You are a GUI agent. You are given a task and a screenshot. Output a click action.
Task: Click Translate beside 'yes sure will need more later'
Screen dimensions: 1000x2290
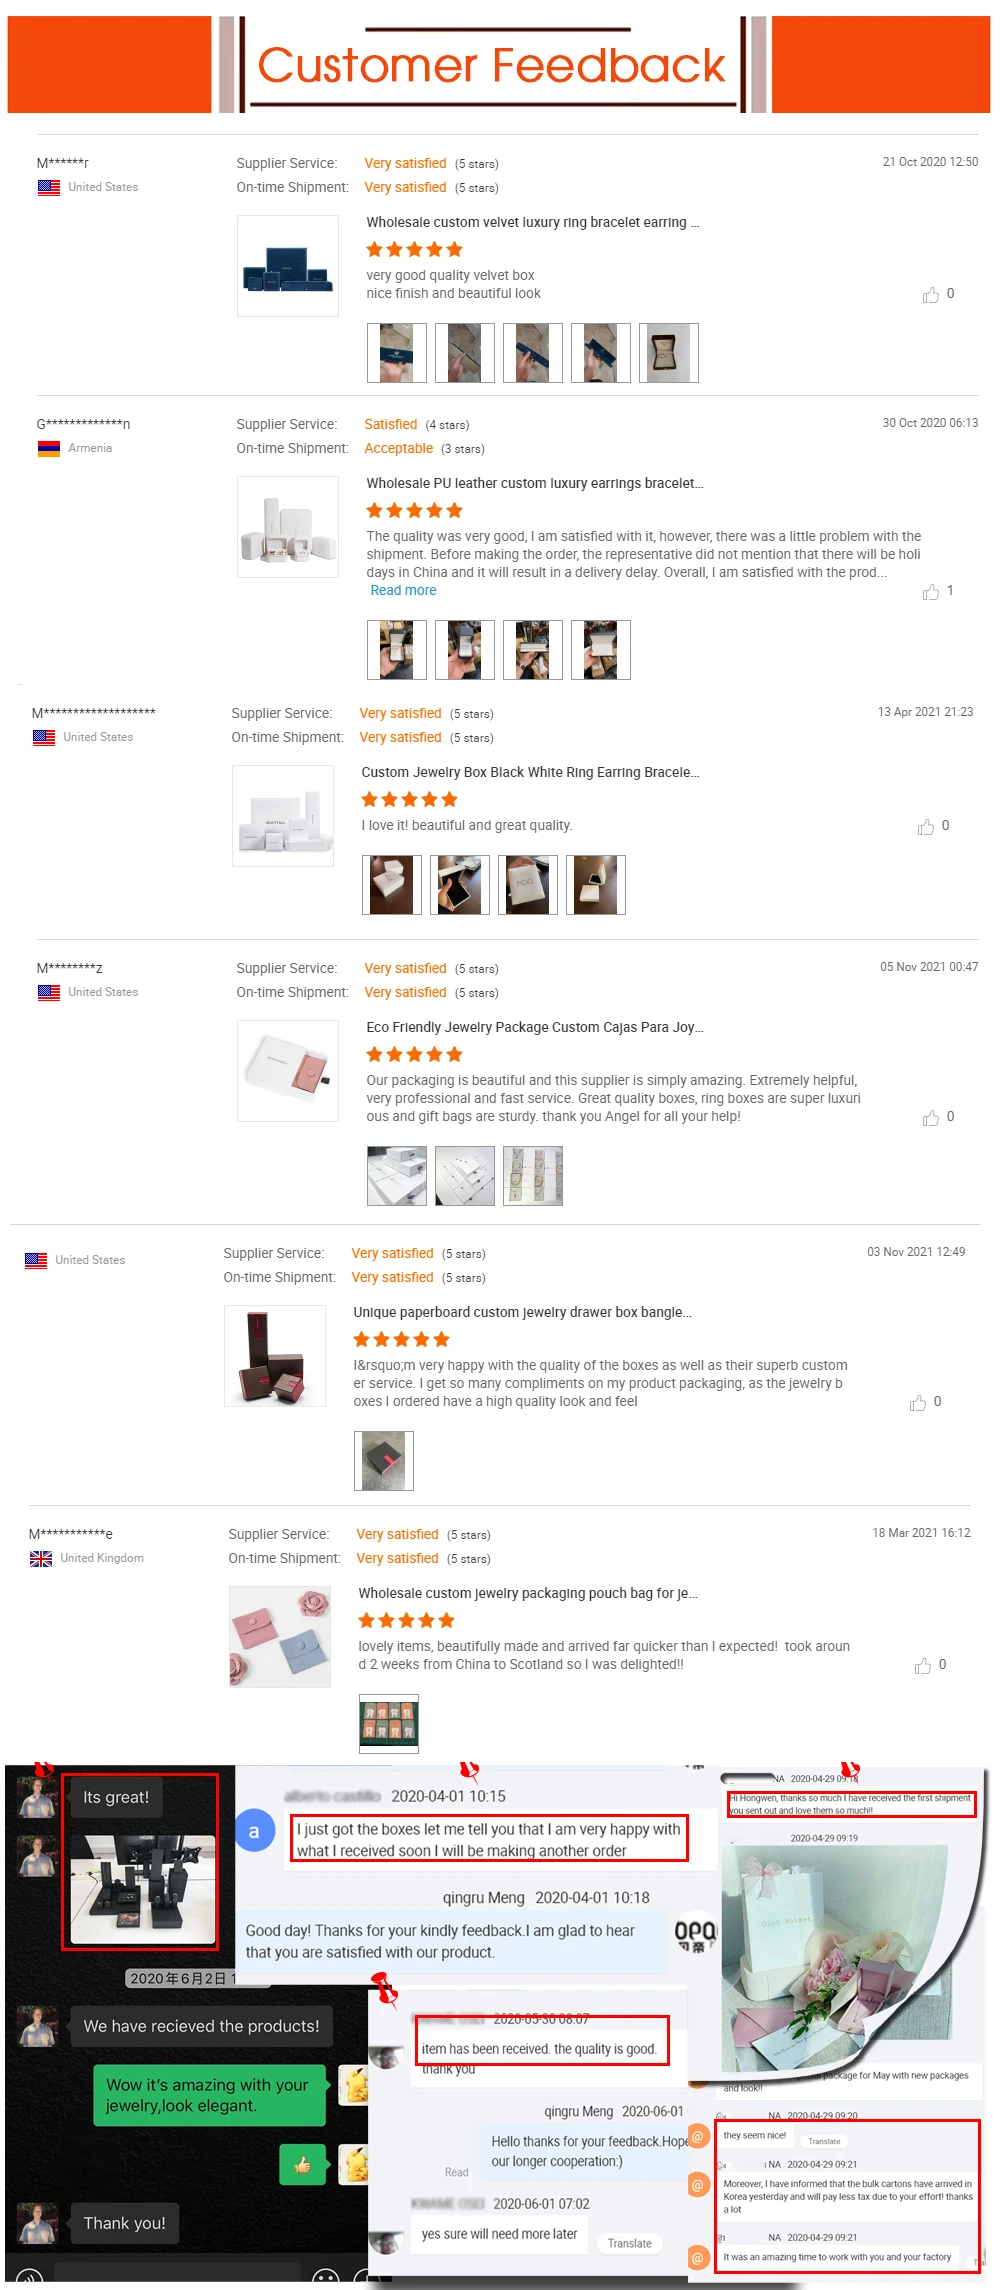point(629,2243)
